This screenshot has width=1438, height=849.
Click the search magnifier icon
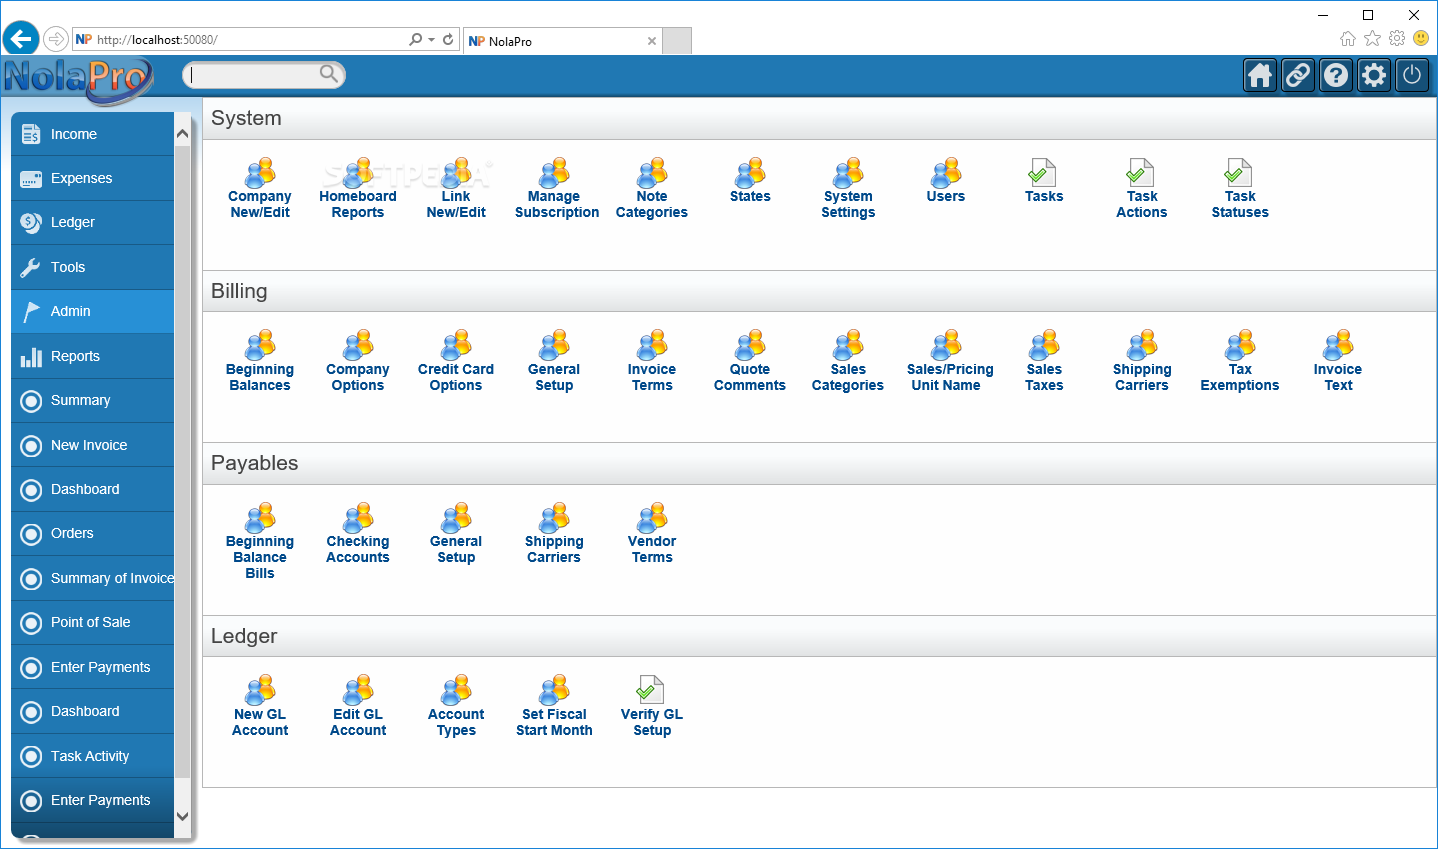pos(329,74)
